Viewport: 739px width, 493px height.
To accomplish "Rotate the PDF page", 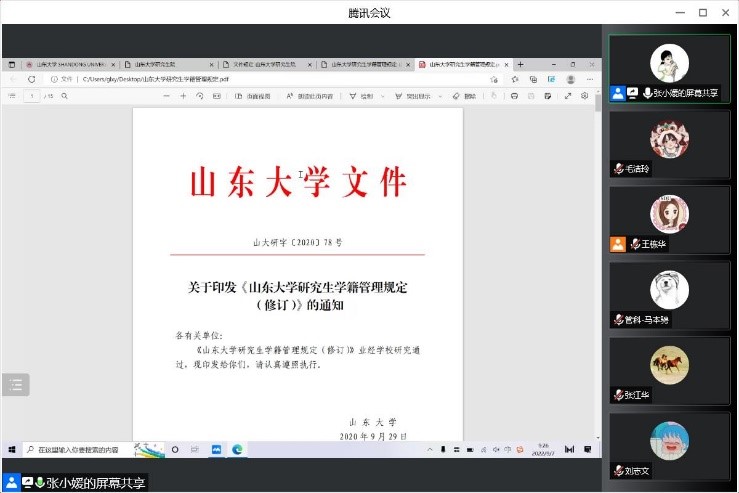I will pos(200,96).
